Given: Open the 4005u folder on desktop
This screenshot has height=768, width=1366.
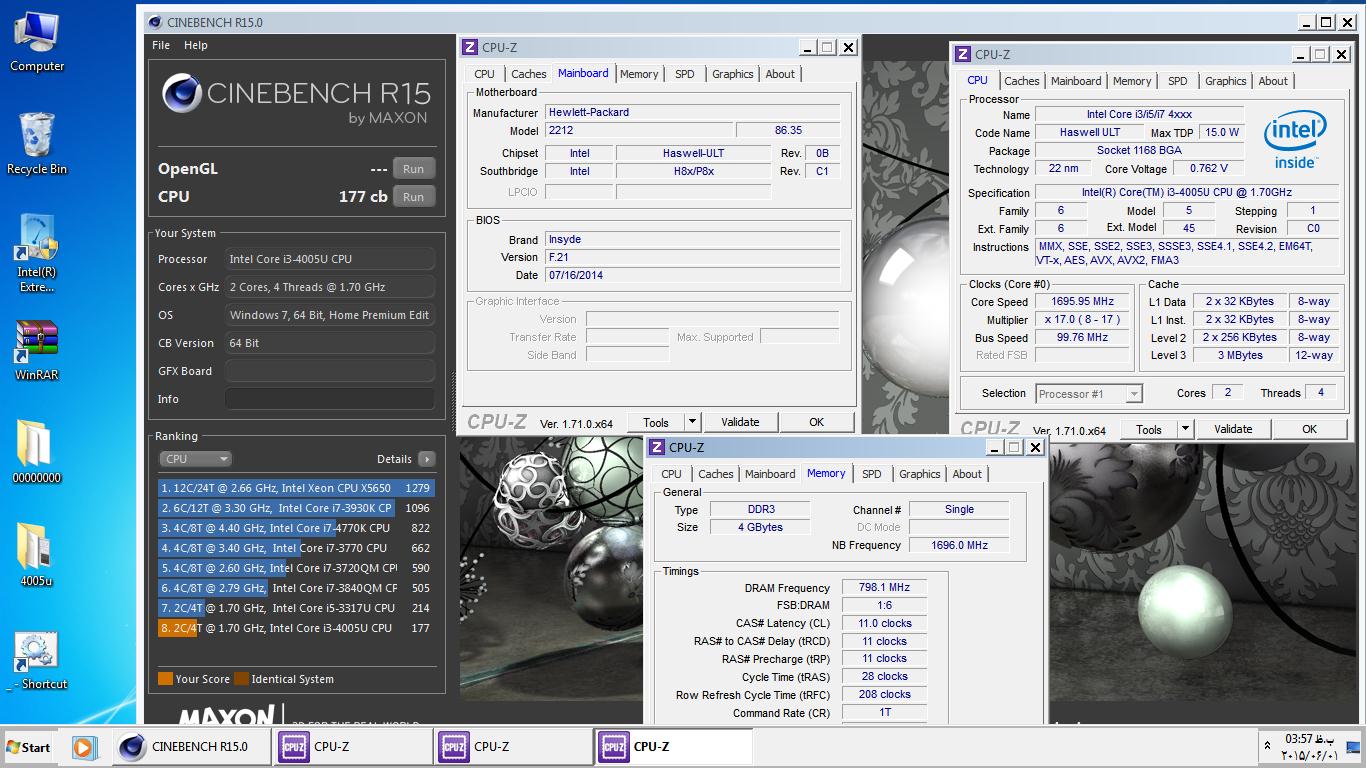Looking at the screenshot, I should coord(37,555).
